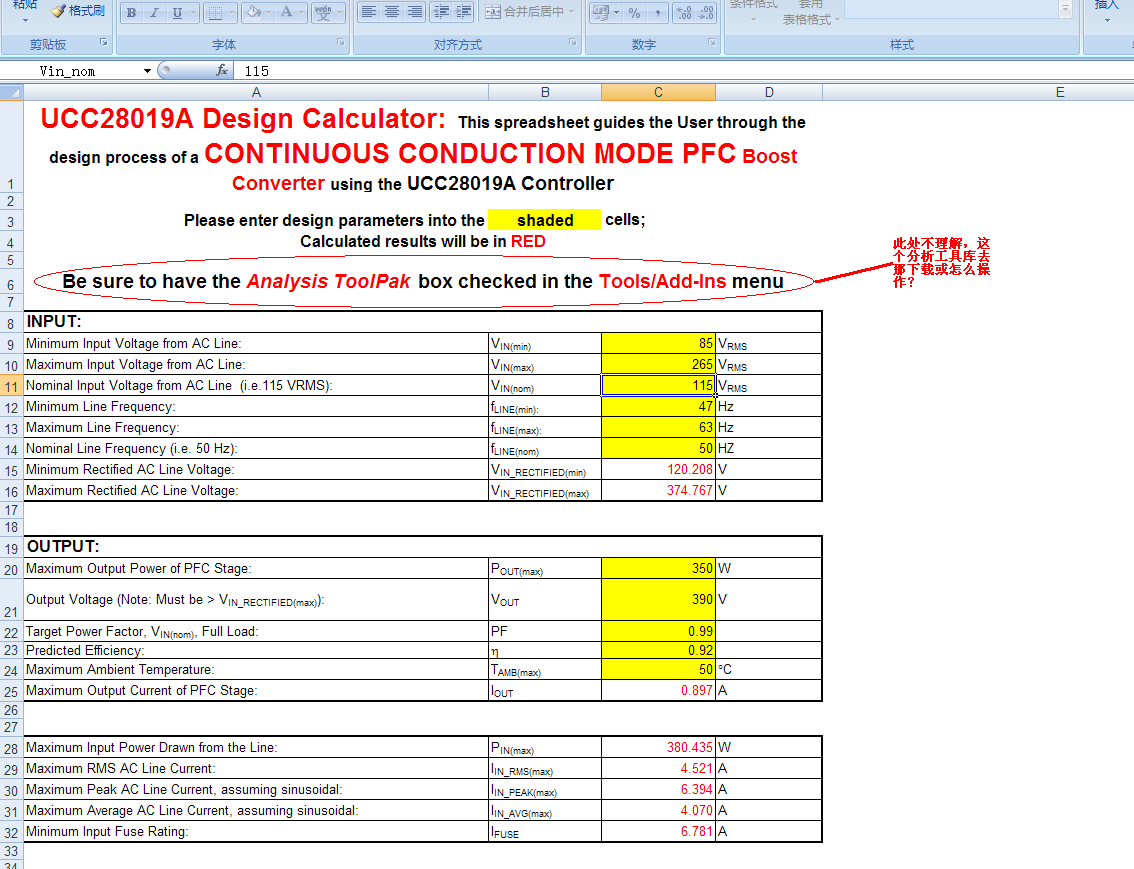This screenshot has height=869, width=1134.
Task: Open Number (数字) dialog launcher
Action: pos(712,43)
